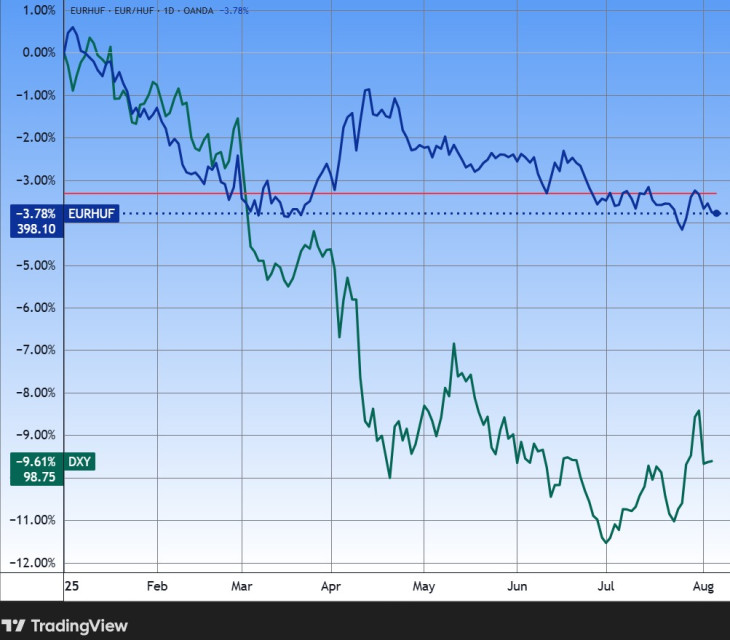Click the -11.00% label on price scale

33,520
